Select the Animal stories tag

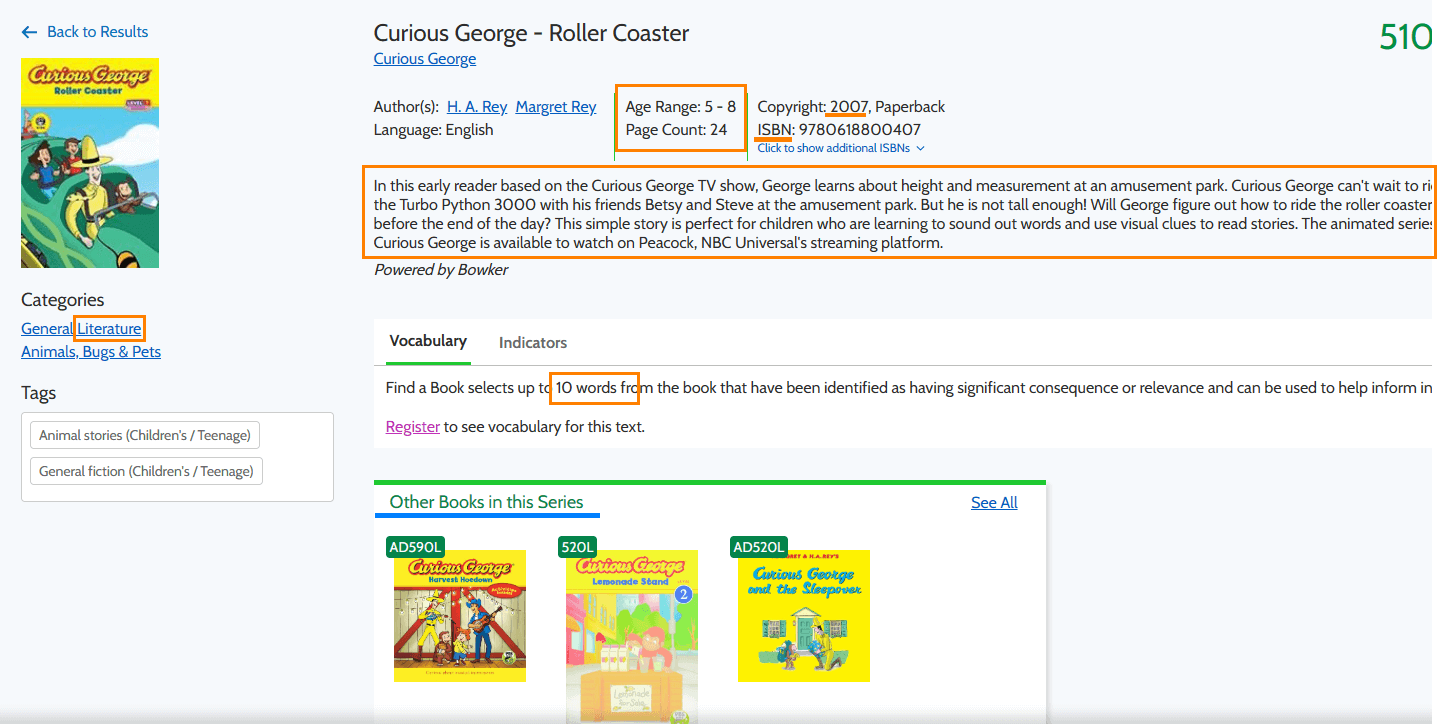point(145,435)
